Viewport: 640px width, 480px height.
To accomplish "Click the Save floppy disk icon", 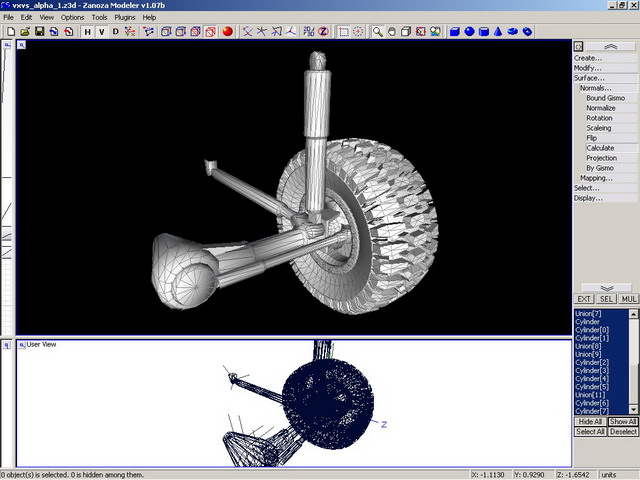I will tap(39, 31).
